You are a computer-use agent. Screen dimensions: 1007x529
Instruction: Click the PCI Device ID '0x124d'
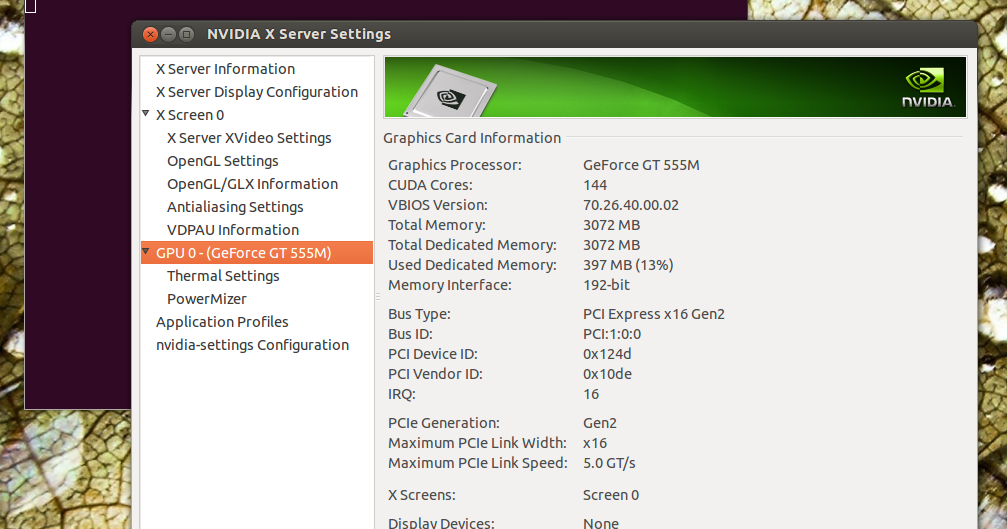pyautogui.click(x=607, y=354)
